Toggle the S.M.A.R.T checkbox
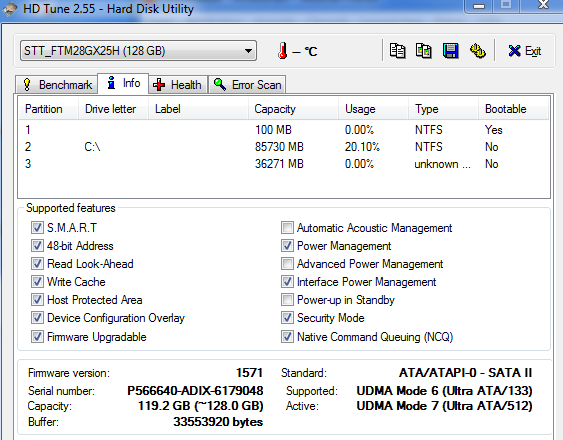This screenshot has width=563, height=440. [x=37, y=228]
